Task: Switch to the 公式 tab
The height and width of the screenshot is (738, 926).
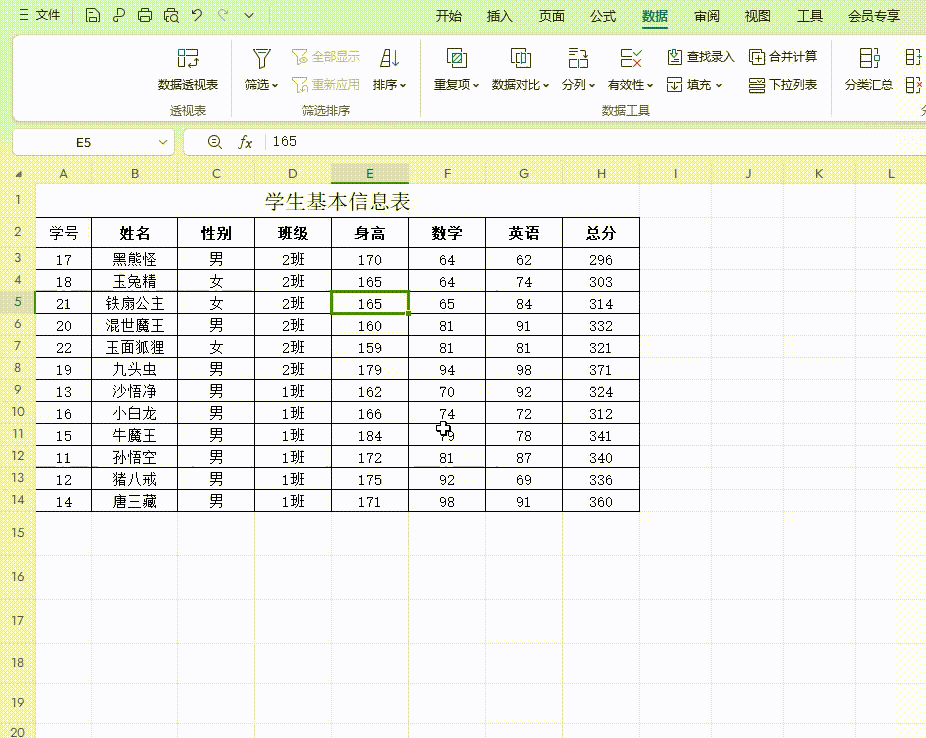Action: [x=603, y=16]
